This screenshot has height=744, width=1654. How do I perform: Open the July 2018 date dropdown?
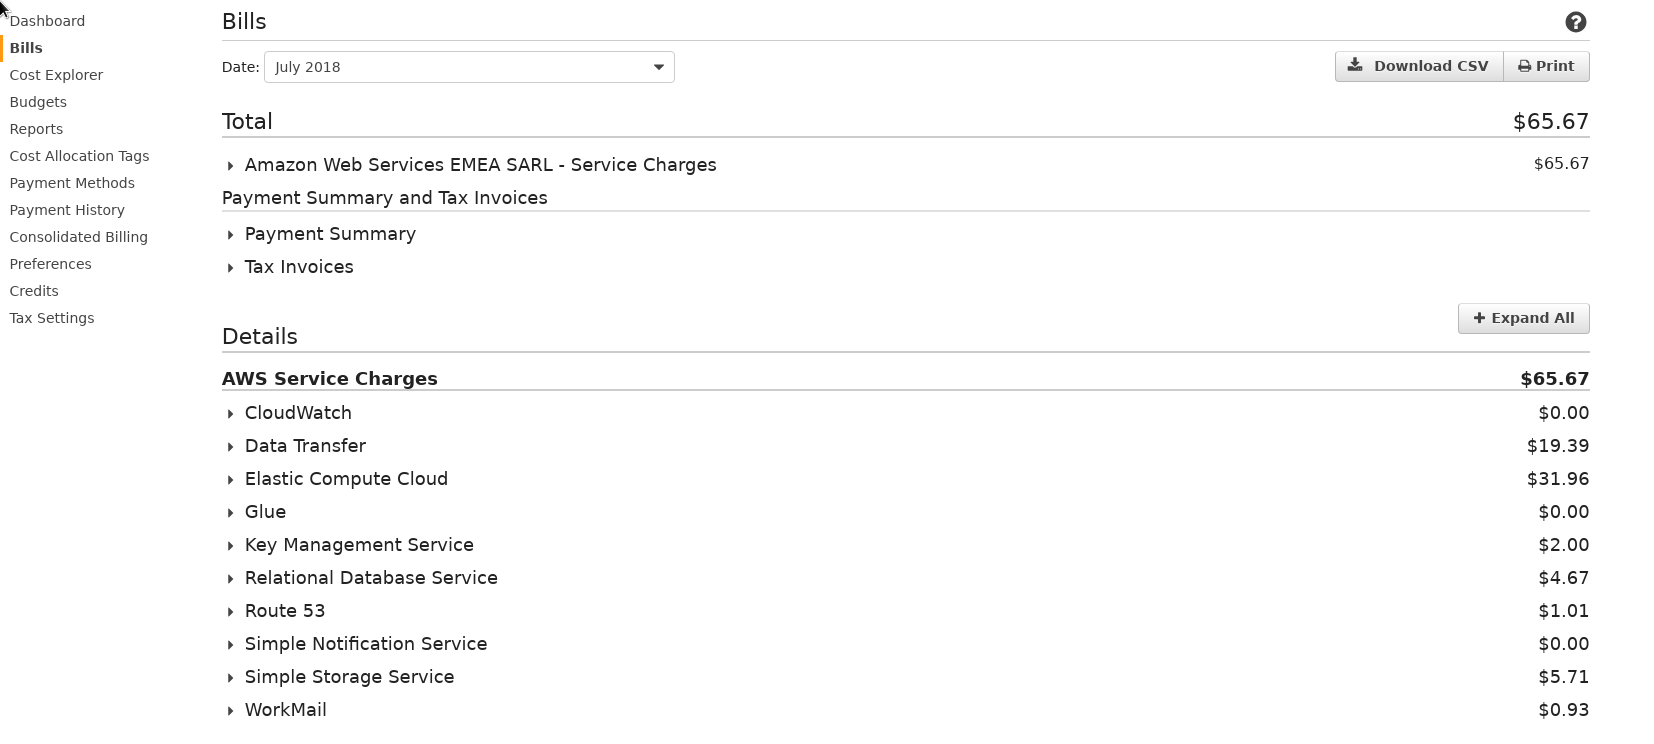pos(469,67)
